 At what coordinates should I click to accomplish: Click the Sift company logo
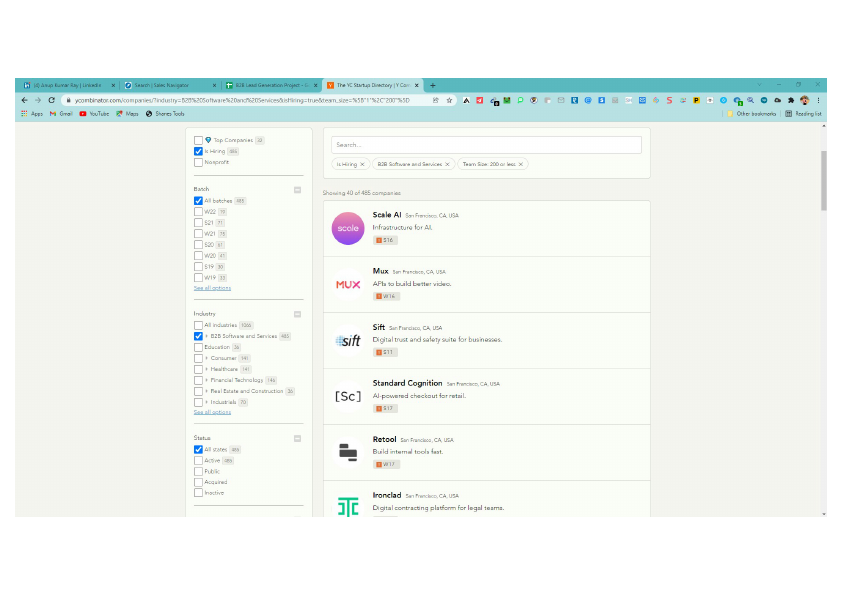click(x=348, y=340)
